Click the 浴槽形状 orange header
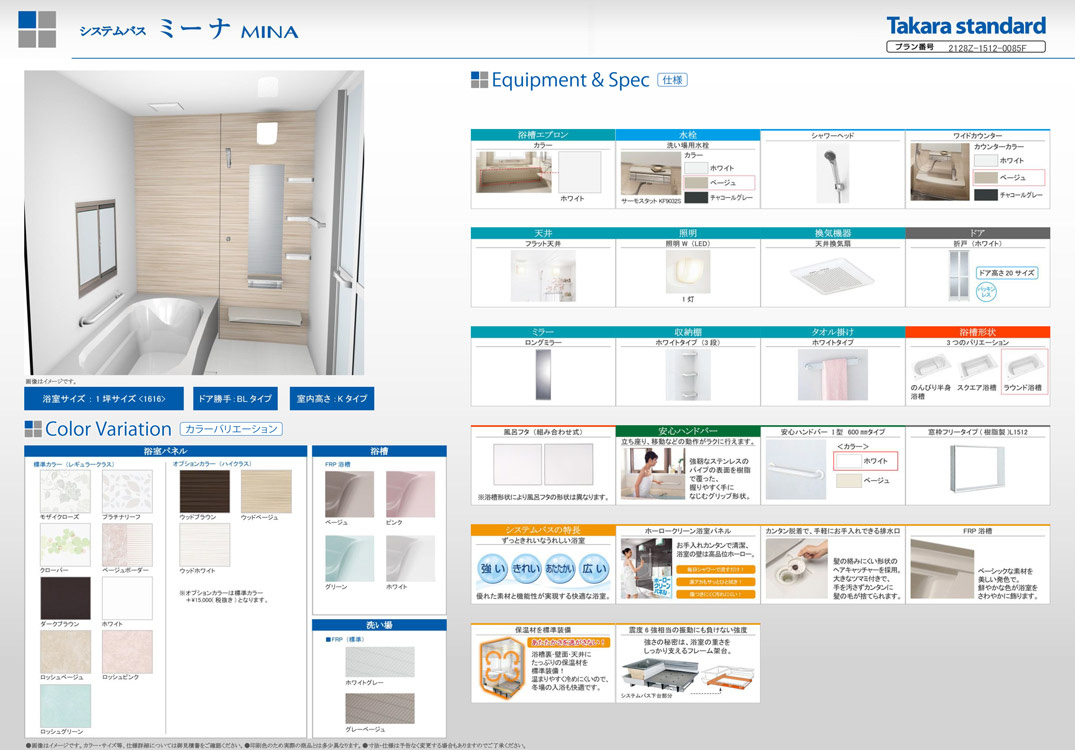The image size is (1075, 750). pos(978,332)
